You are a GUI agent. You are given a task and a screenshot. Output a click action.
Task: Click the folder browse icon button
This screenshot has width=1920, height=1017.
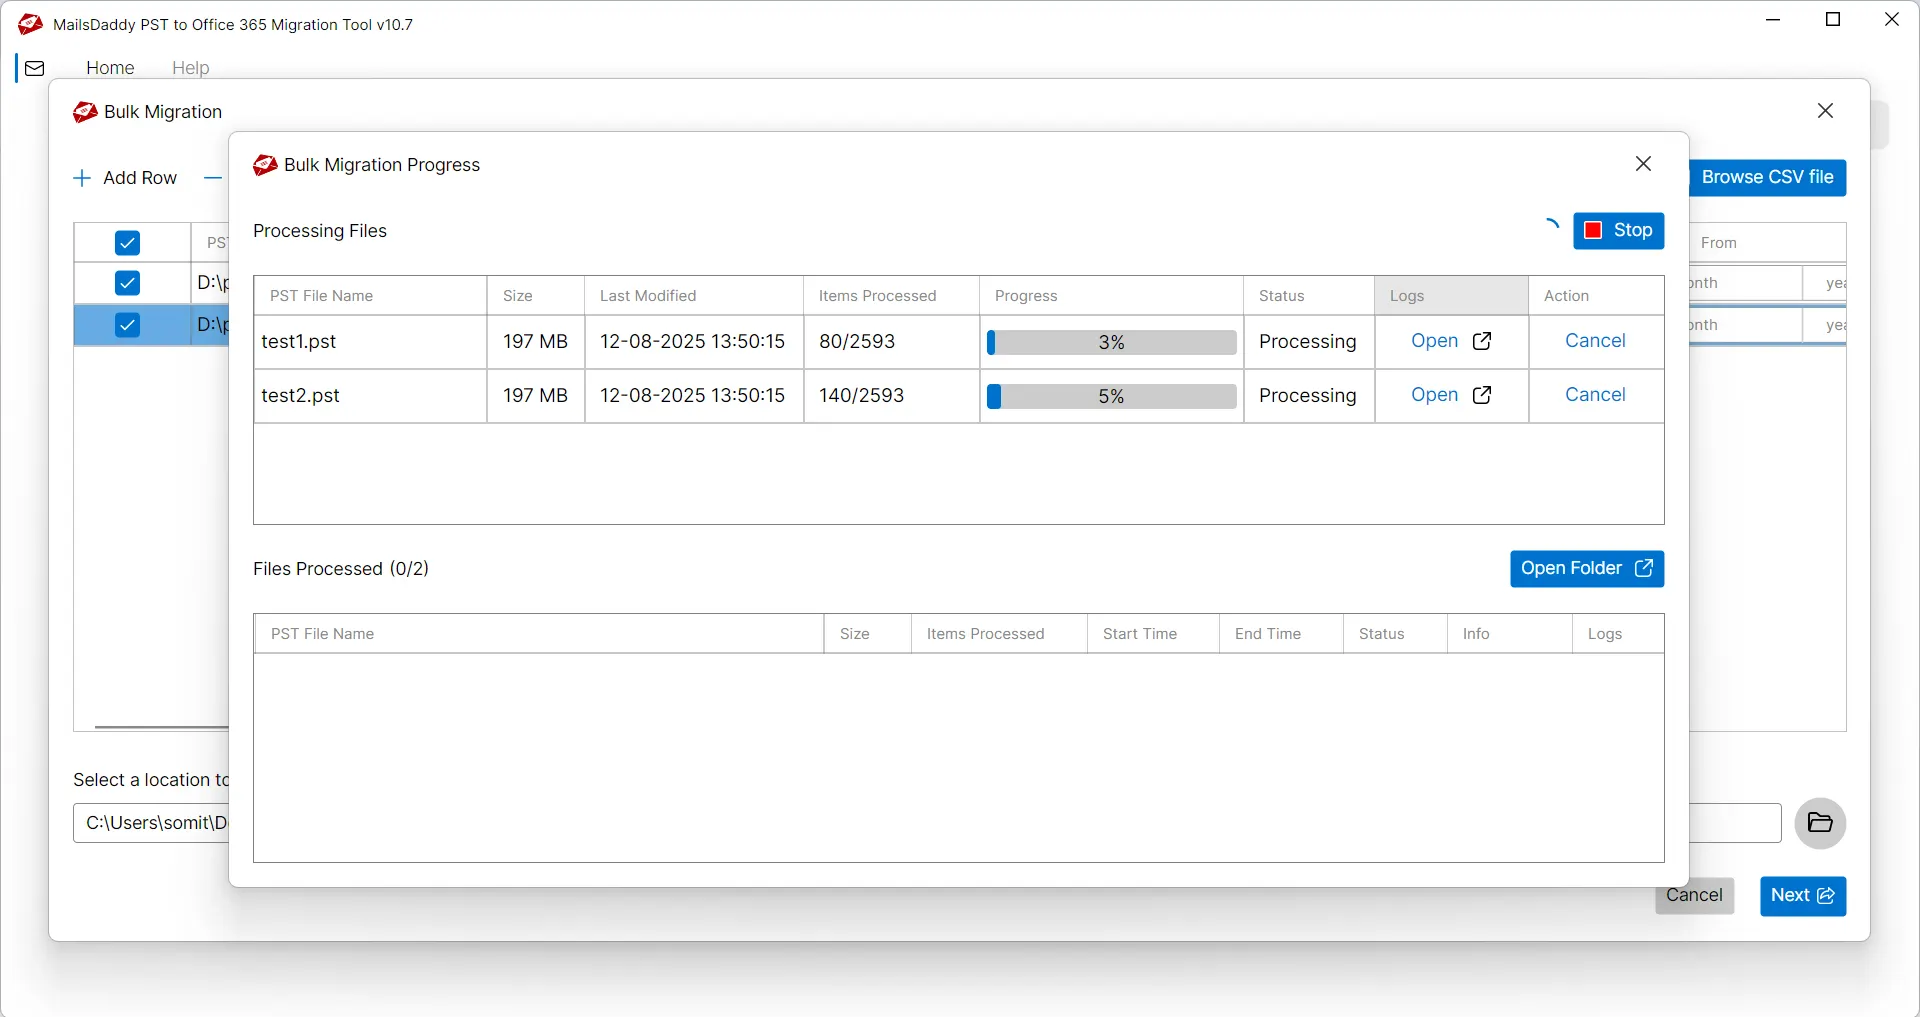1819,823
